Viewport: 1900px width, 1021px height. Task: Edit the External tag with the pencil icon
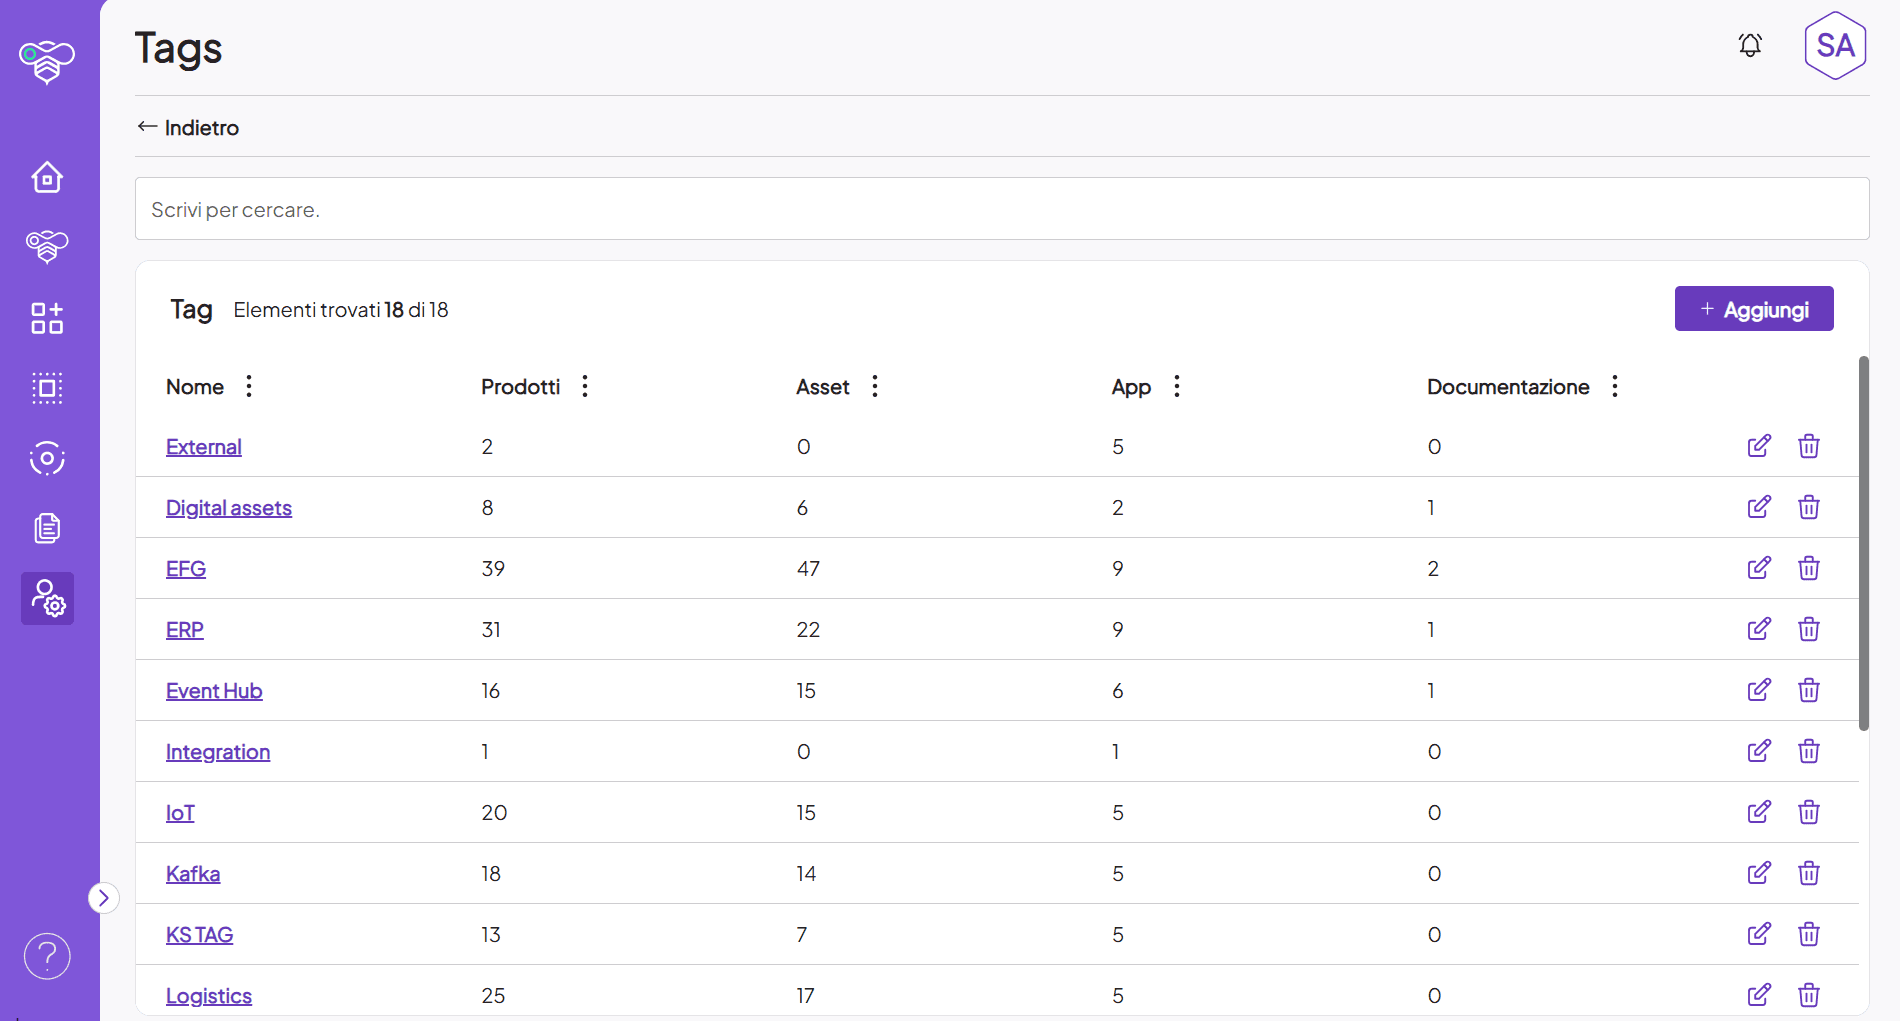pyautogui.click(x=1760, y=446)
